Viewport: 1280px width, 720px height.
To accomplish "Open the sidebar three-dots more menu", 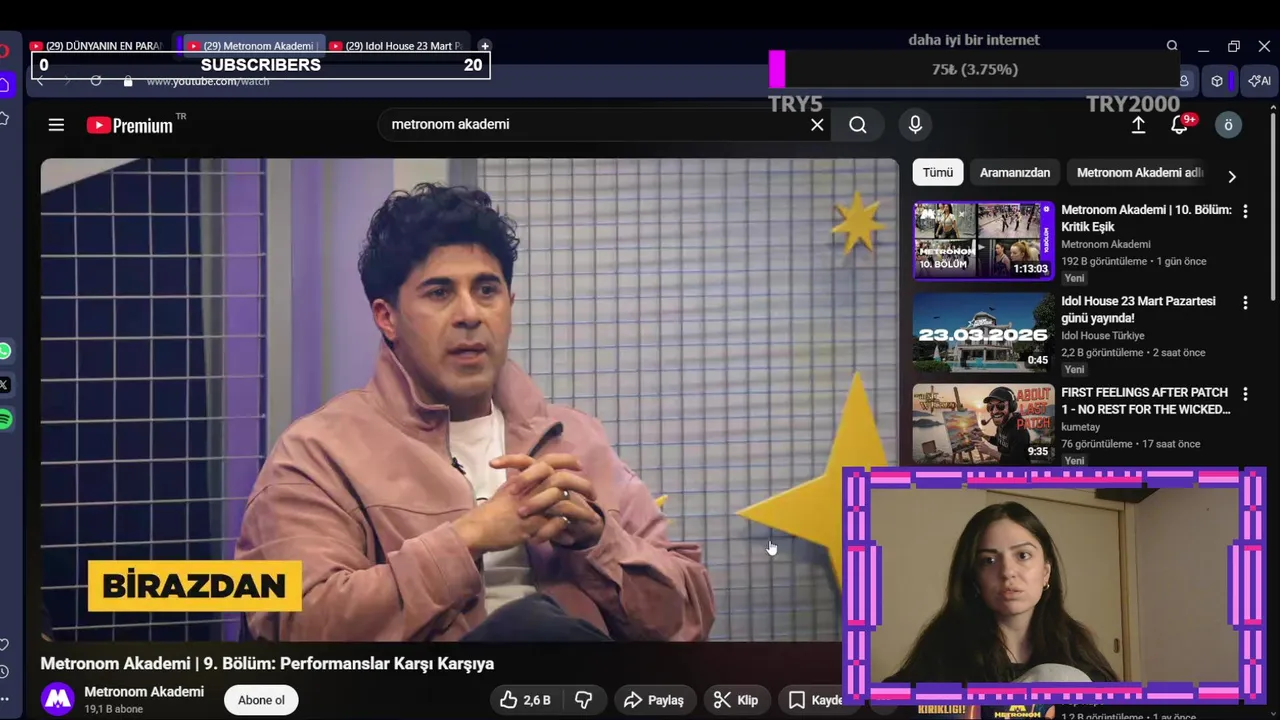I will pos(5,699).
